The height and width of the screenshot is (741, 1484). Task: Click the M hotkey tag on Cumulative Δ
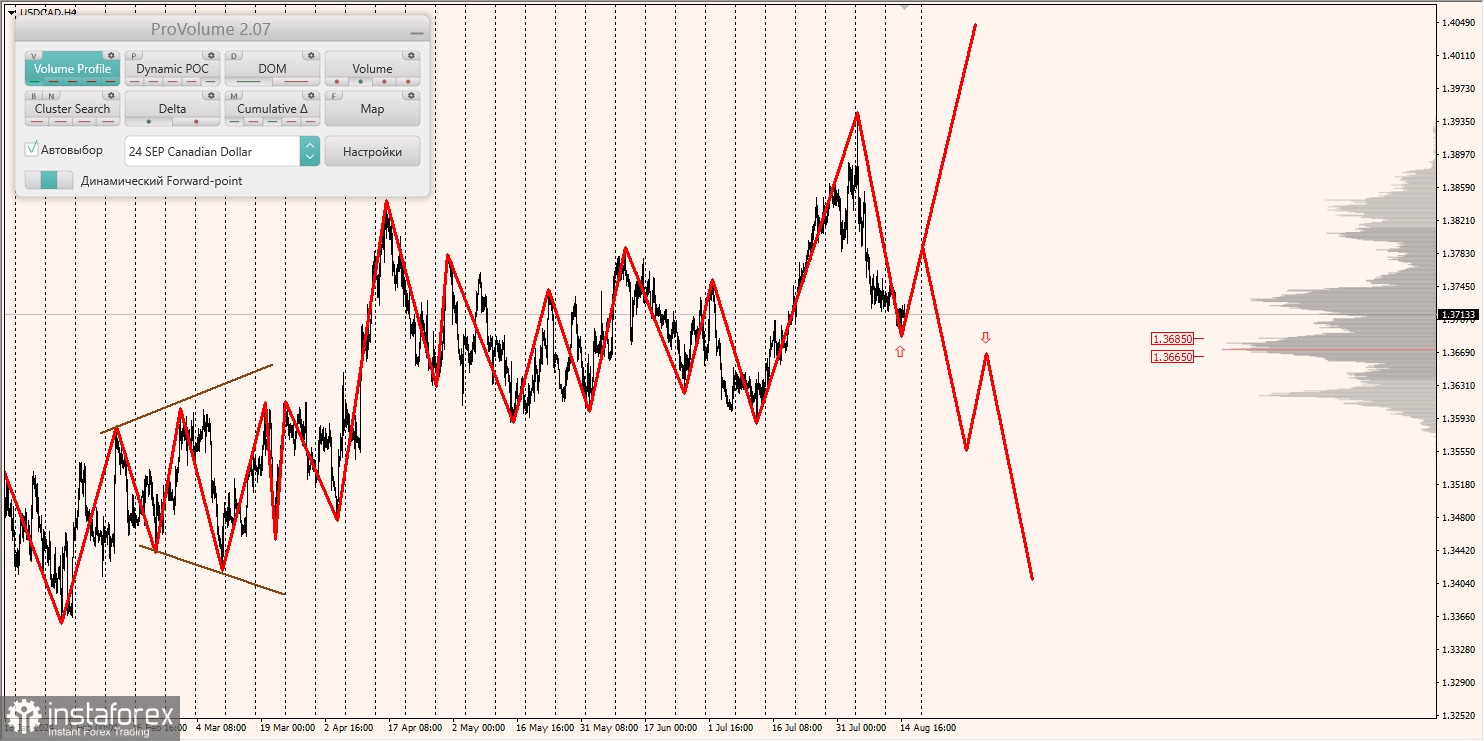234,96
